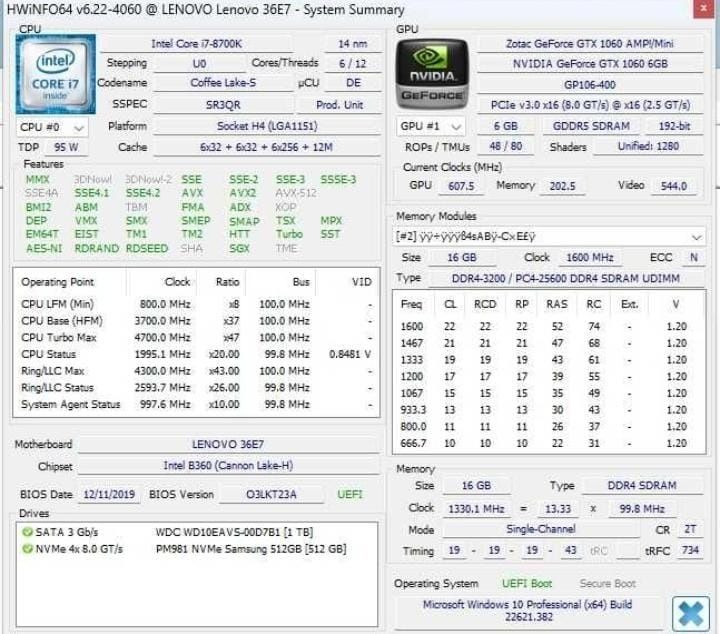This screenshot has height=634, width=720.
Task: Click the 14 nm process field
Action: (x=353, y=44)
